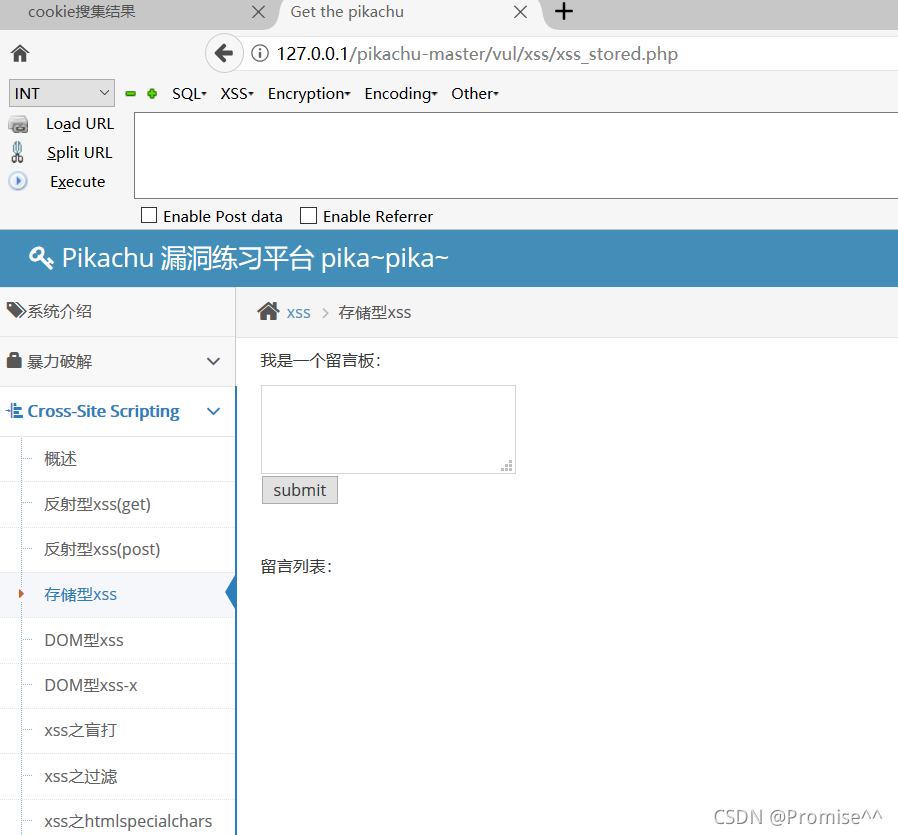Open the Encoding dropdown menu
Viewport: 898px width, 835px height.
[401, 93]
